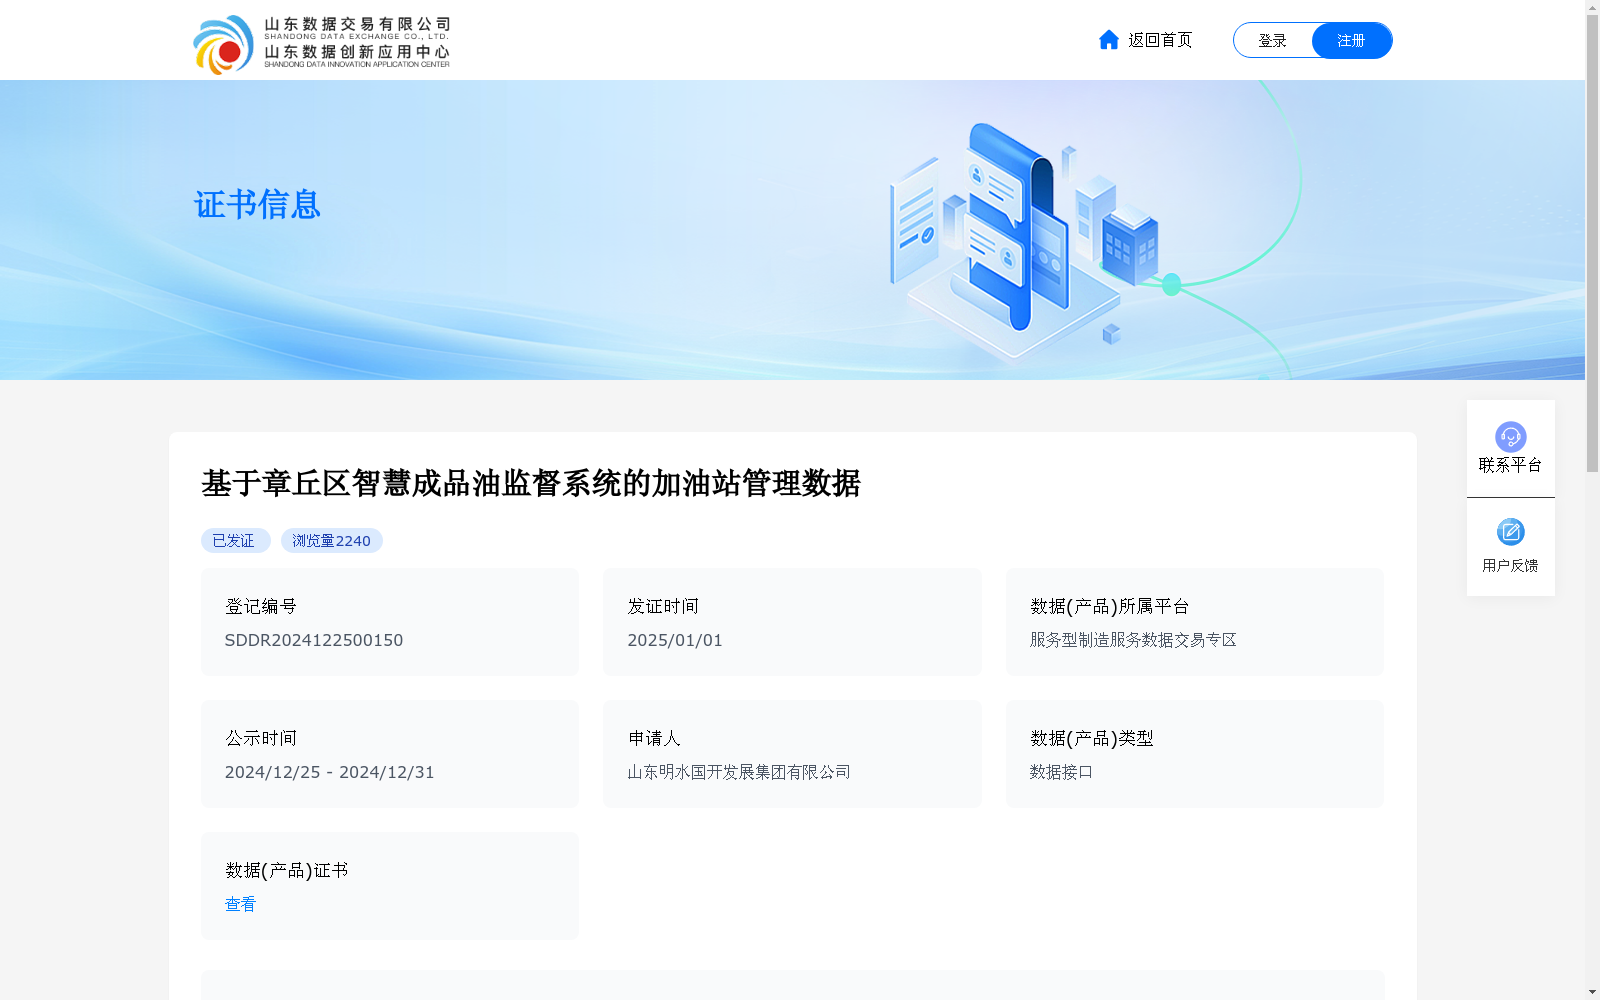The height and width of the screenshot is (1000, 1600).
Task: Open the 联系平台 side panel label
Action: [1510, 465]
